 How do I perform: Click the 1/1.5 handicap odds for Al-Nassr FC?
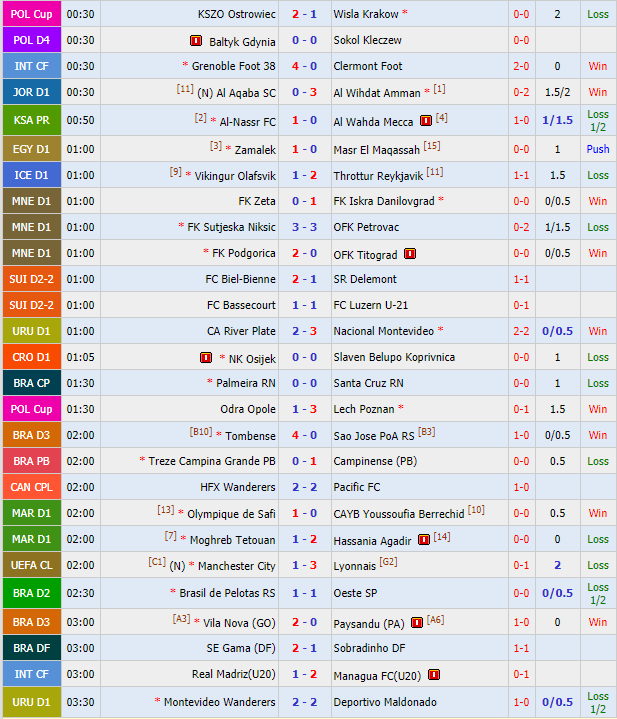click(x=557, y=120)
